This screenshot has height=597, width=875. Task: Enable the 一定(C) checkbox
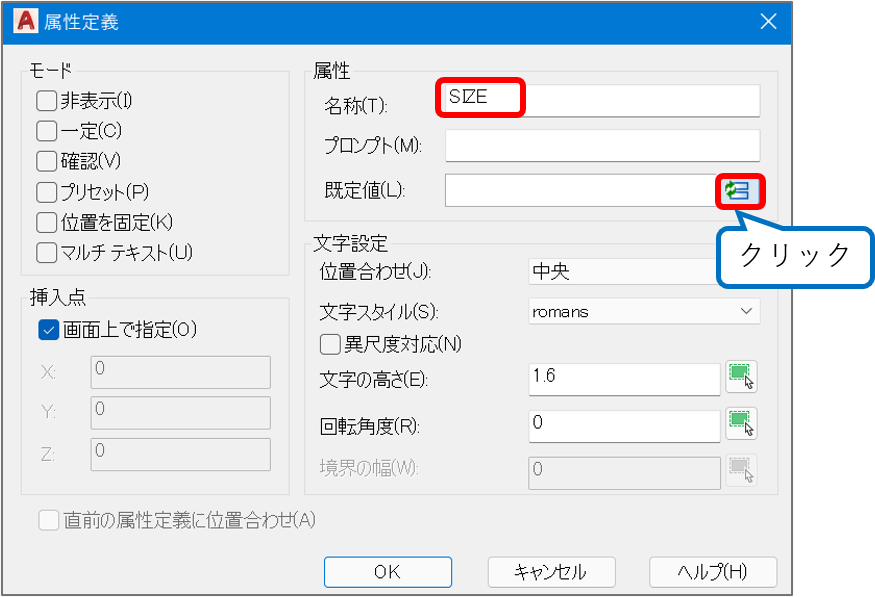pyautogui.click(x=46, y=131)
